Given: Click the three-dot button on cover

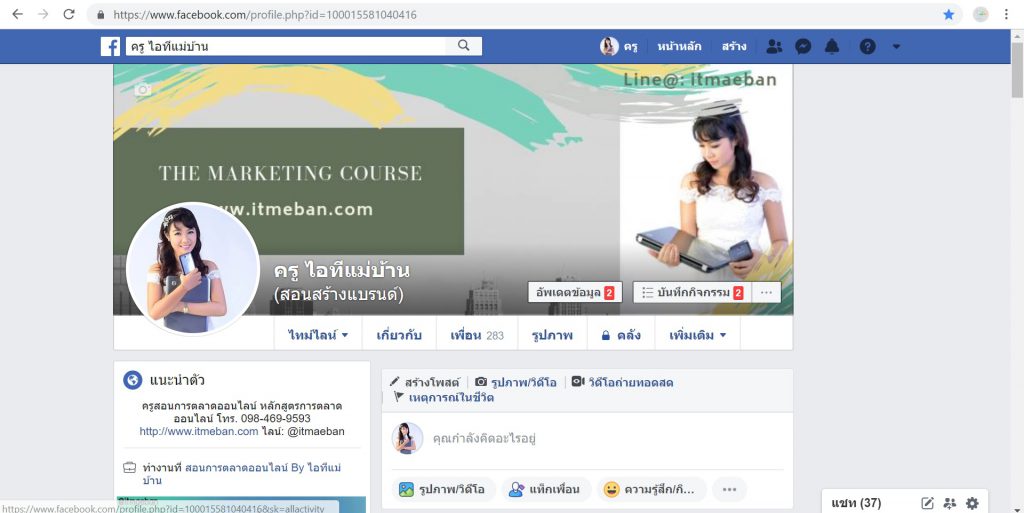Looking at the screenshot, I should 767,292.
